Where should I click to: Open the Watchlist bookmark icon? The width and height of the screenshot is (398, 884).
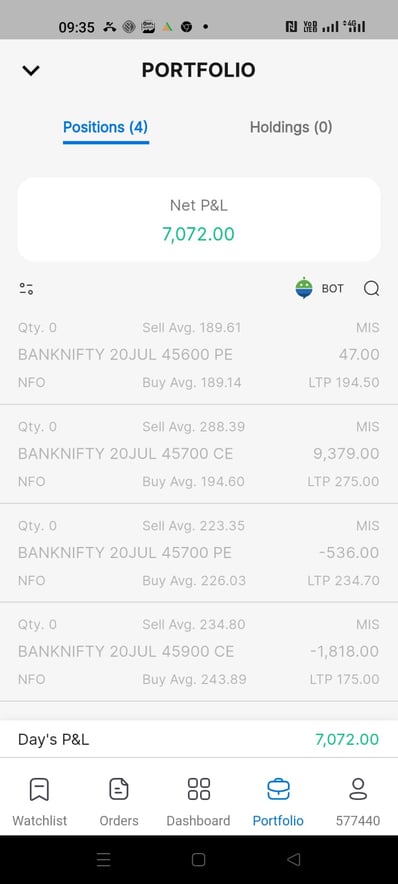click(39, 789)
